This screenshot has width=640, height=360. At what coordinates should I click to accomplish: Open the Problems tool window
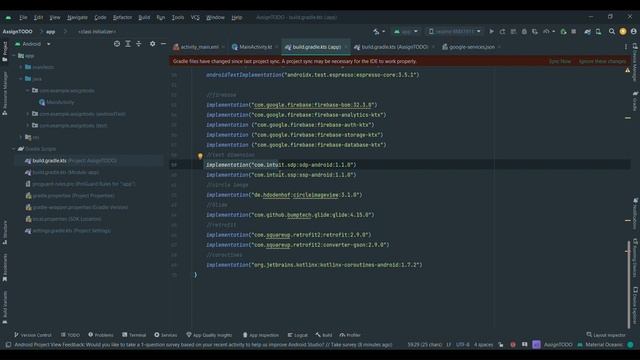point(101,335)
